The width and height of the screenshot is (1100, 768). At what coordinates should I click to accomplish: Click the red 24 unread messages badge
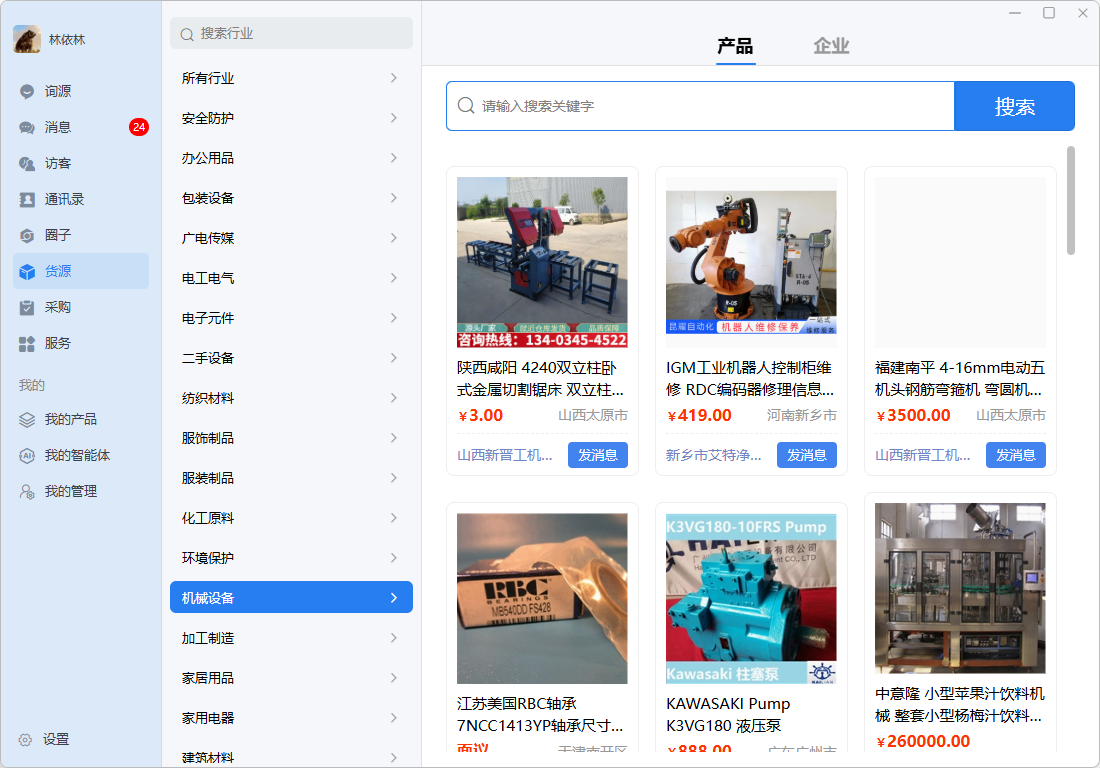point(139,127)
